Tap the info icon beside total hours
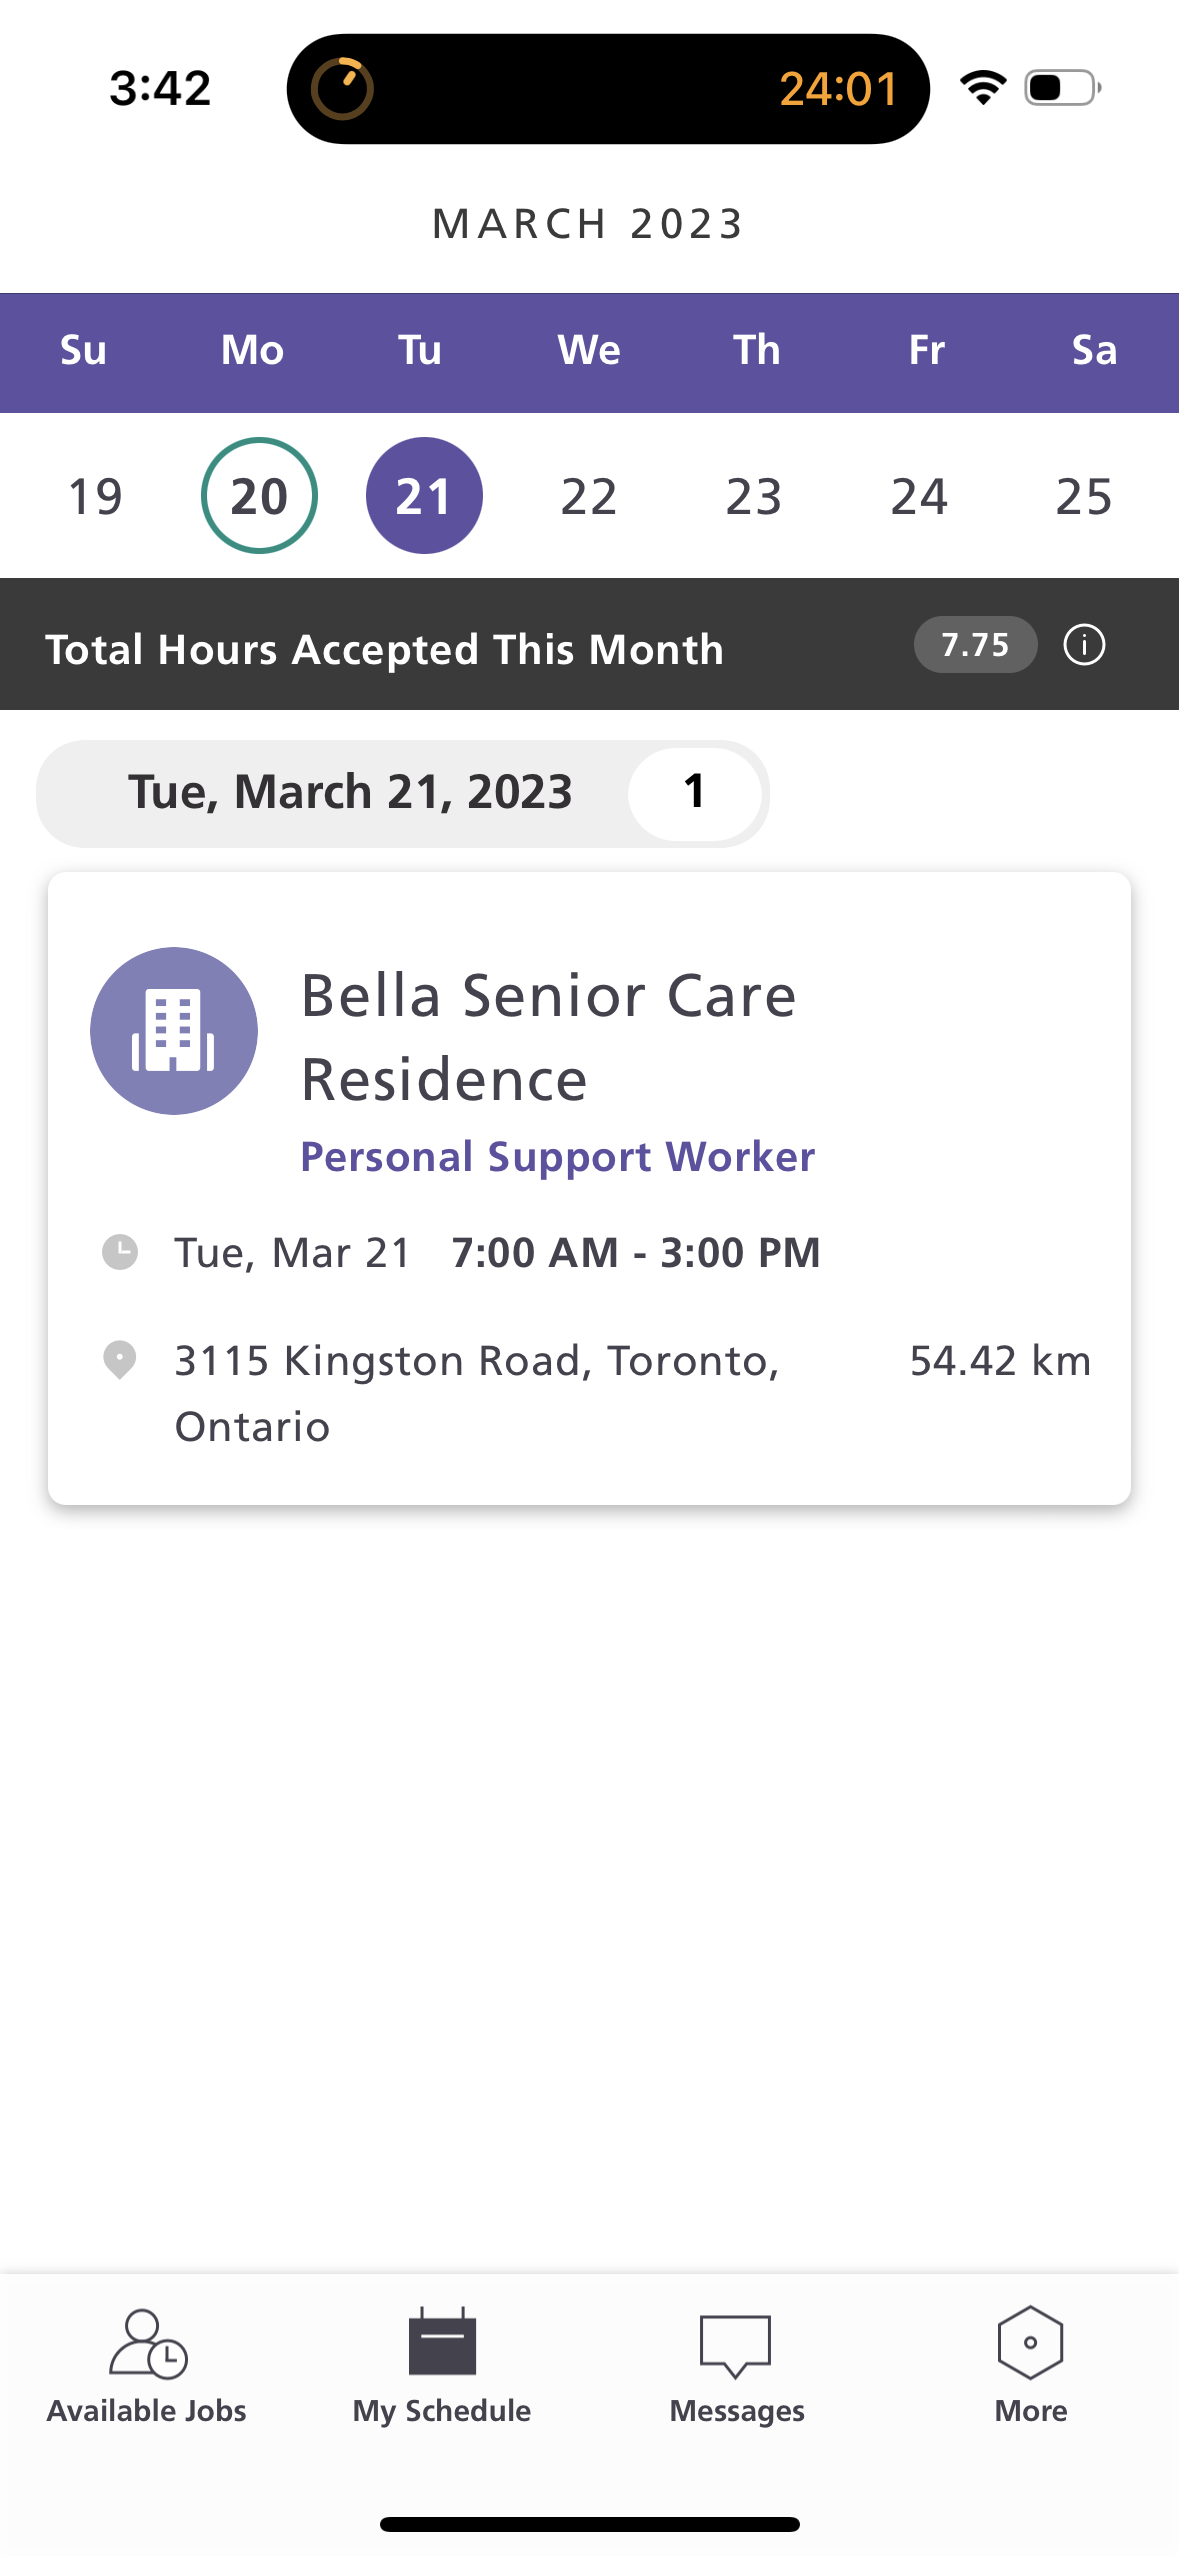The height and width of the screenshot is (2556, 1179). coord(1084,645)
